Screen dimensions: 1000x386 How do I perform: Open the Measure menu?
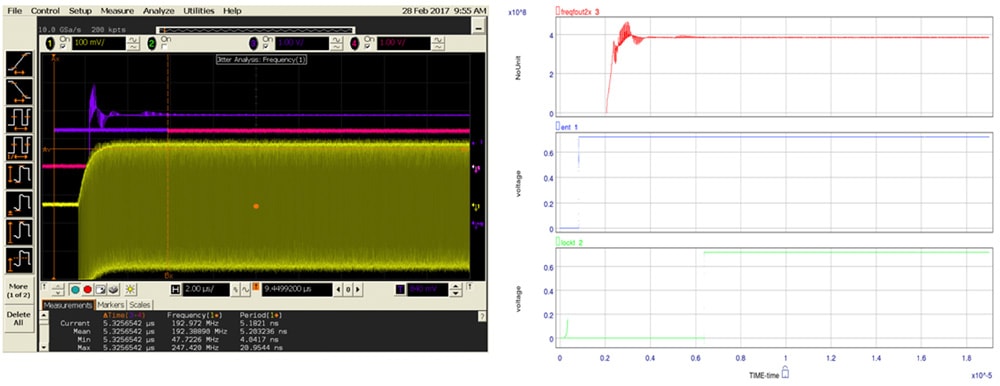117,11
